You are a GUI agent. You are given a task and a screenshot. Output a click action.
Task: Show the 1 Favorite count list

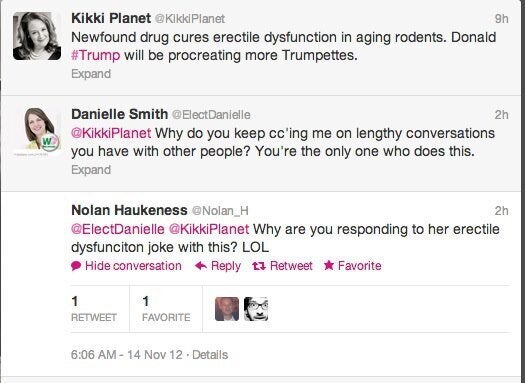coord(166,309)
